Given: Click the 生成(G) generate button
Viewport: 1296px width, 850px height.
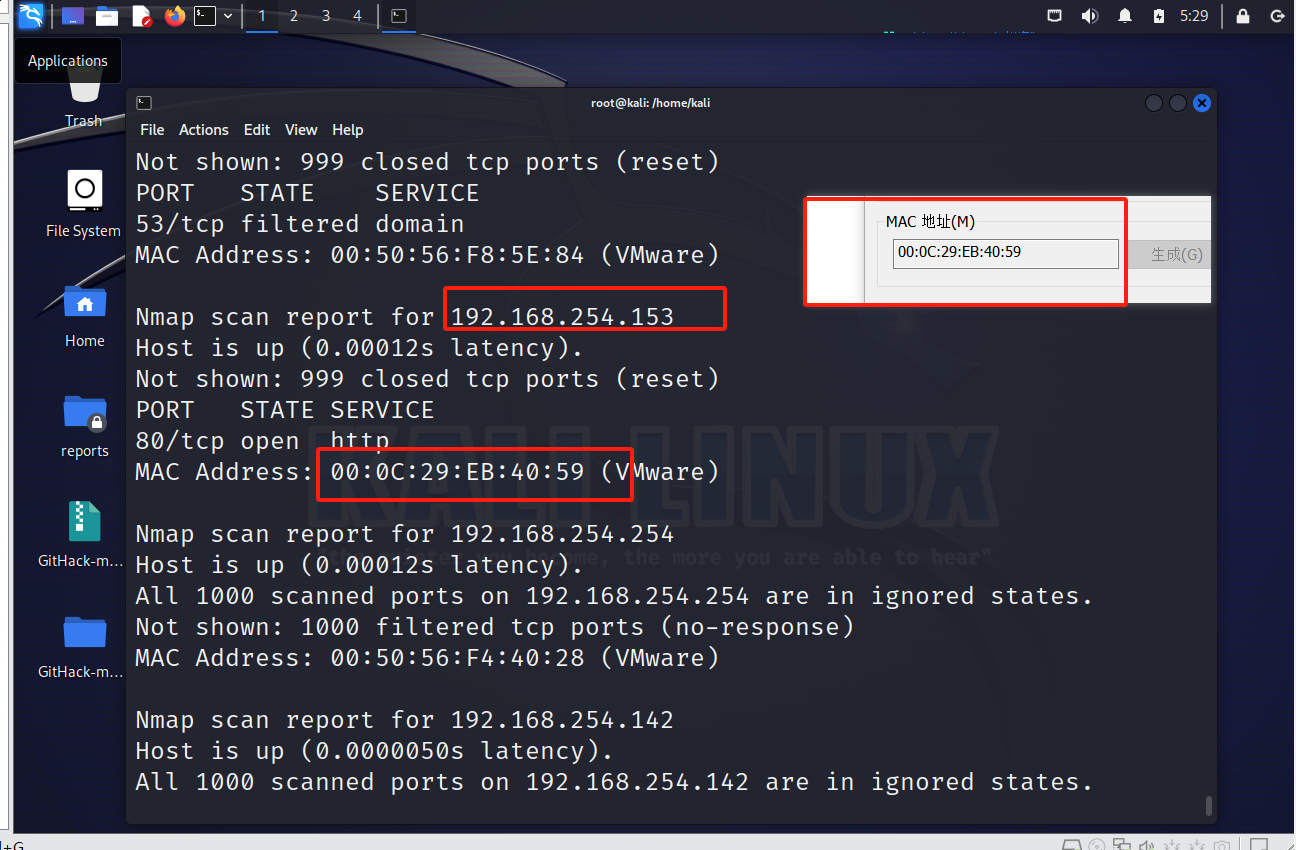Looking at the screenshot, I should tap(1175, 254).
